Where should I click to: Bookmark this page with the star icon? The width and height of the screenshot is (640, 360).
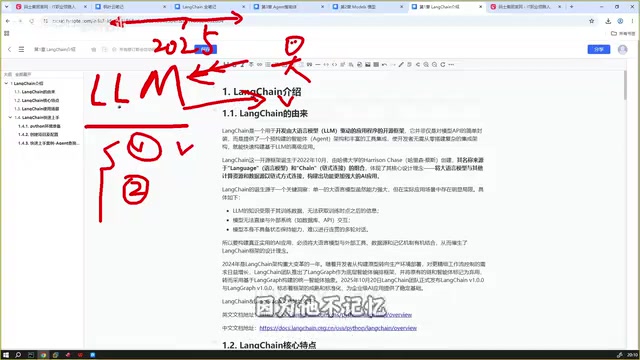(591, 21)
